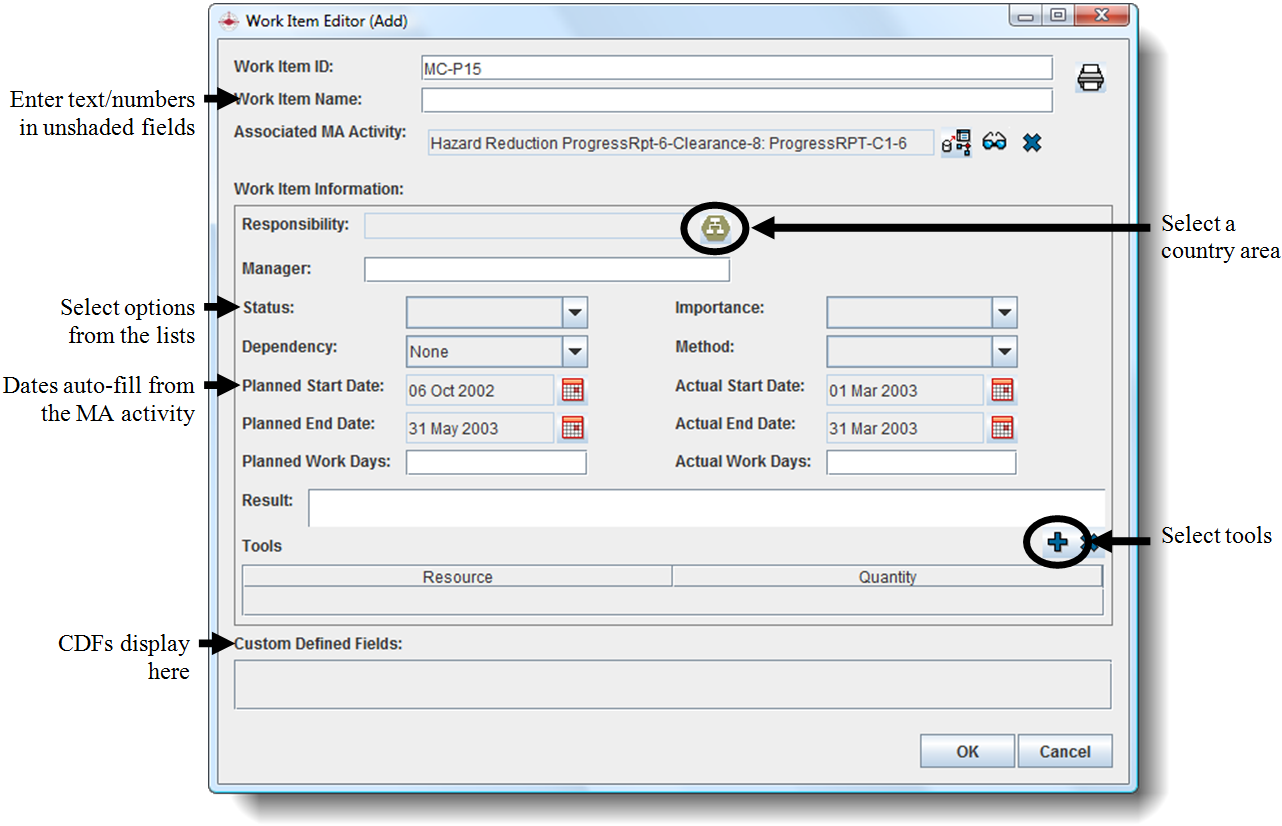Click the printer icon
1282x826 pixels.
click(x=1091, y=78)
